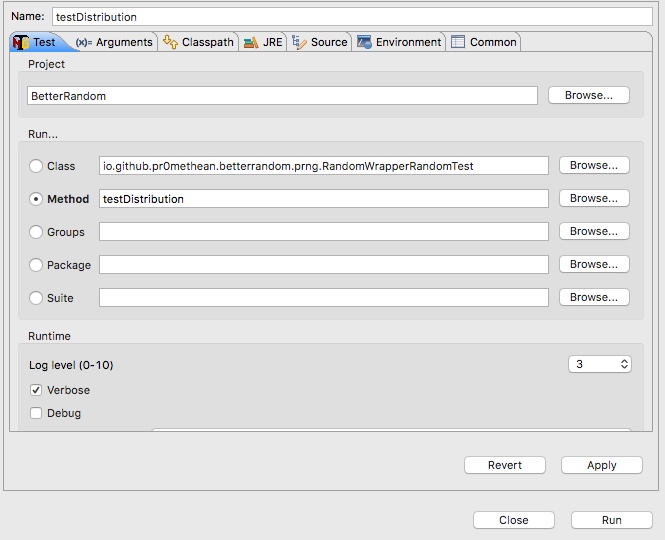Click the "Run..." section label
Image resolution: width=665 pixels, height=540 pixels.
tap(43, 134)
